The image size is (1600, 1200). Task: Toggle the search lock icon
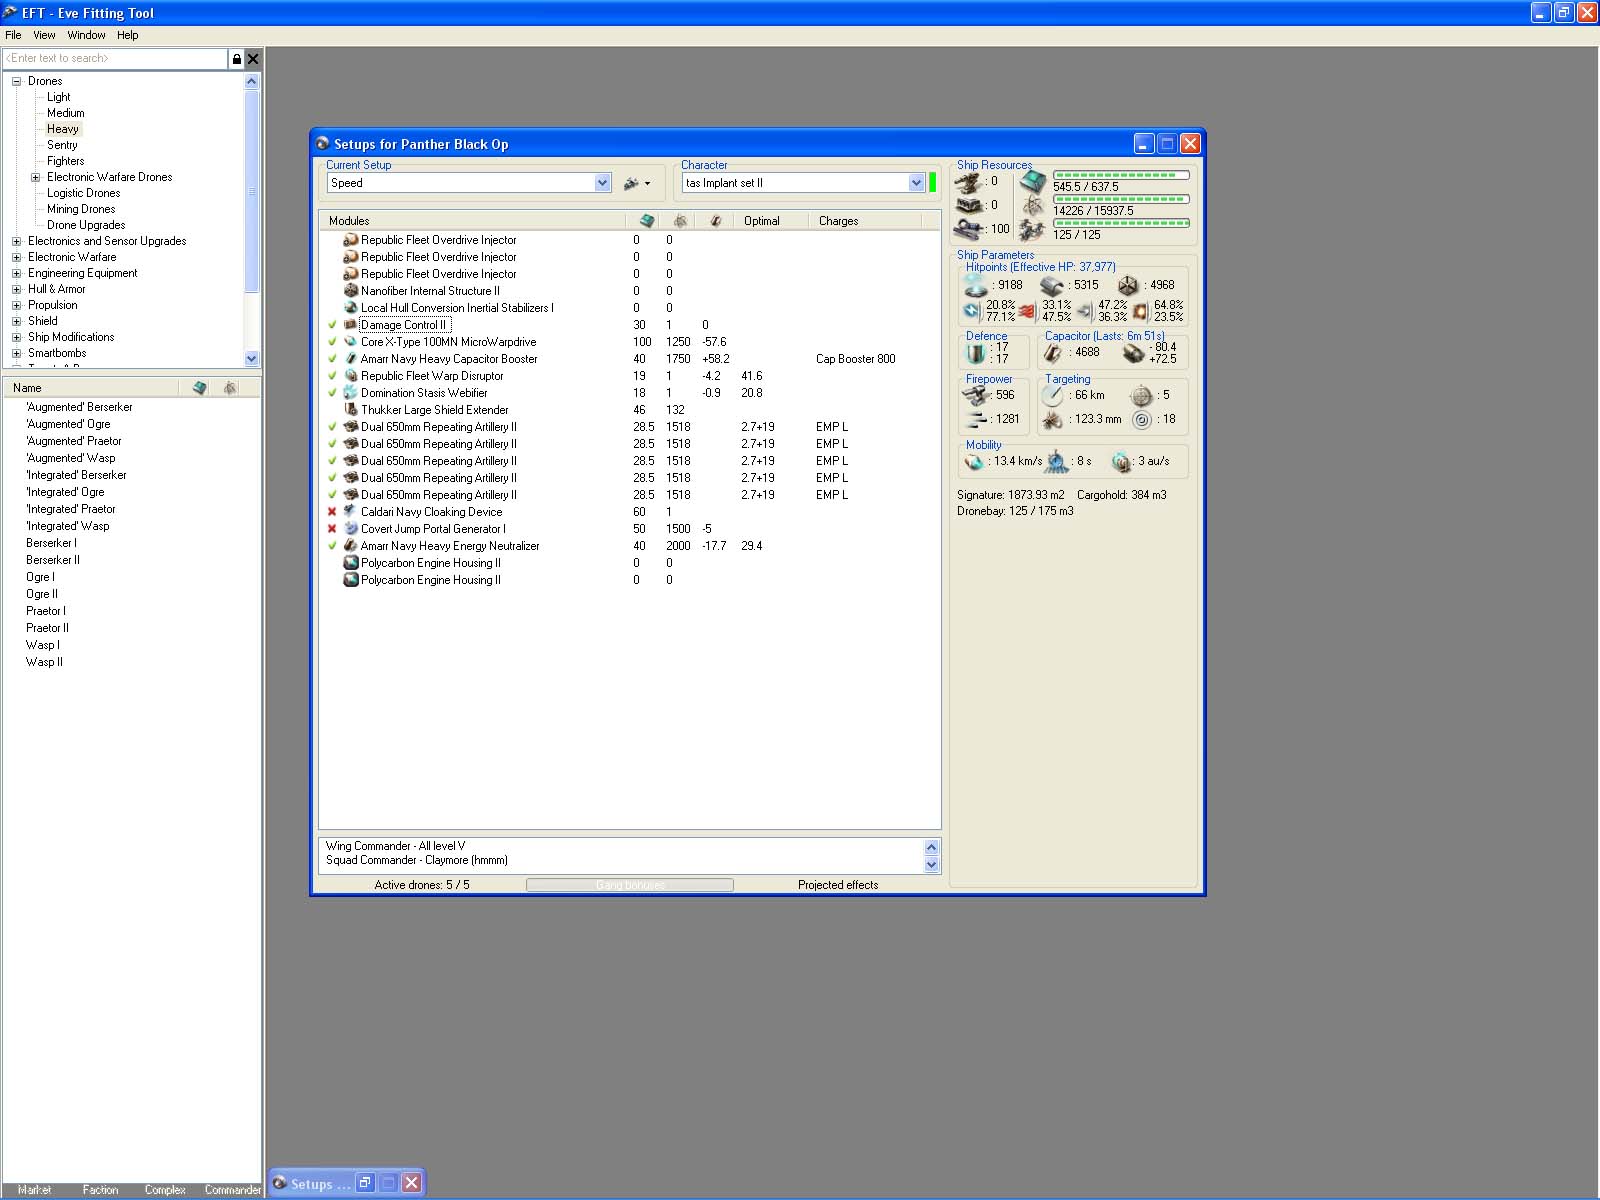[x=236, y=59]
